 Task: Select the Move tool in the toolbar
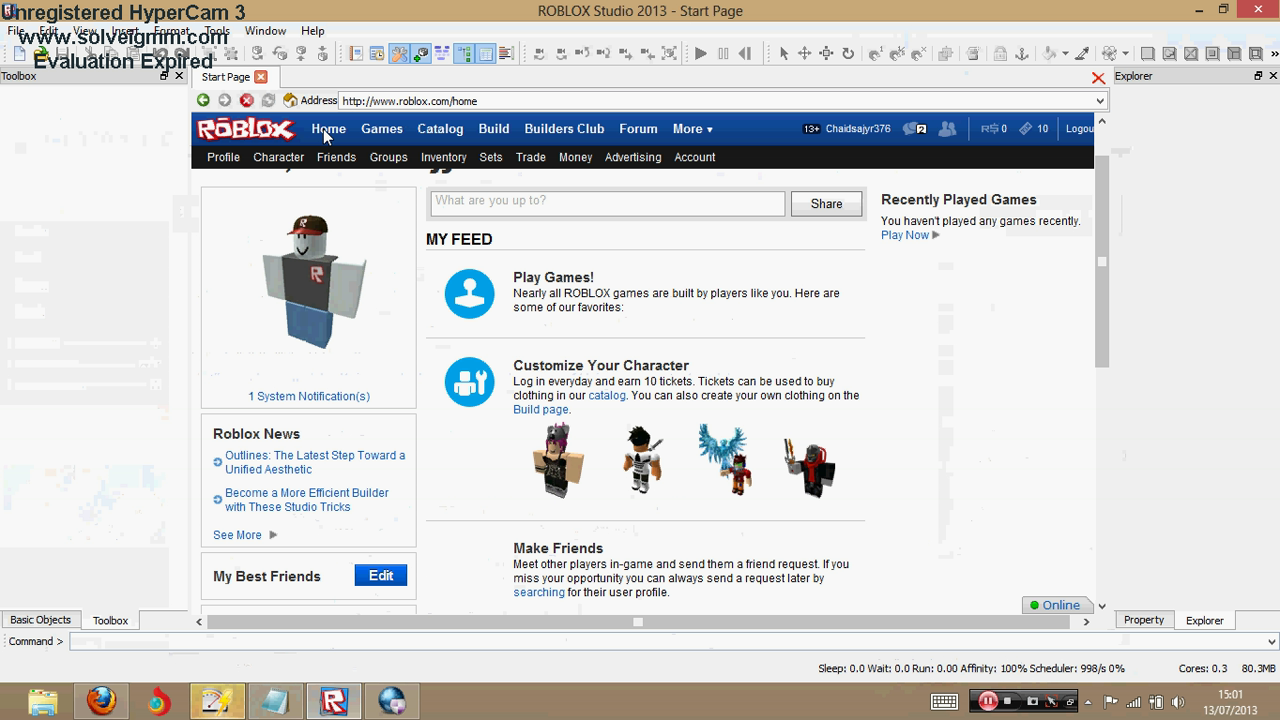804,54
